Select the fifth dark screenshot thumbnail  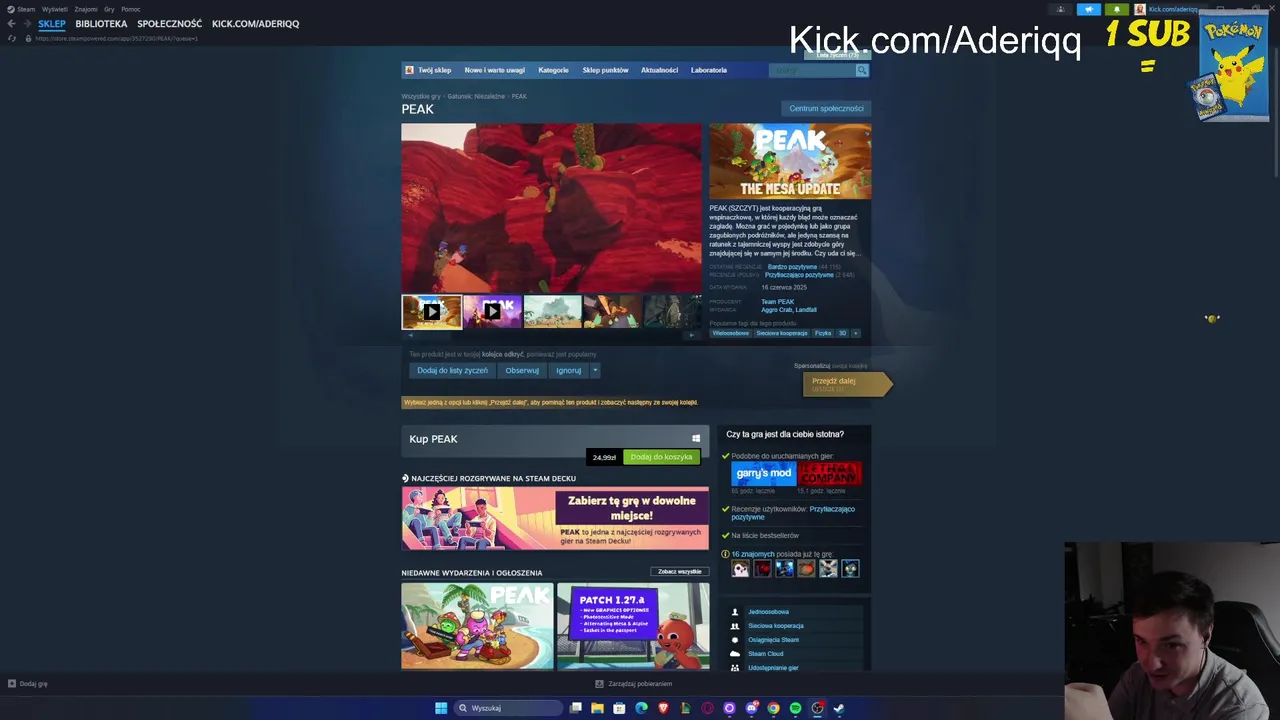672,312
